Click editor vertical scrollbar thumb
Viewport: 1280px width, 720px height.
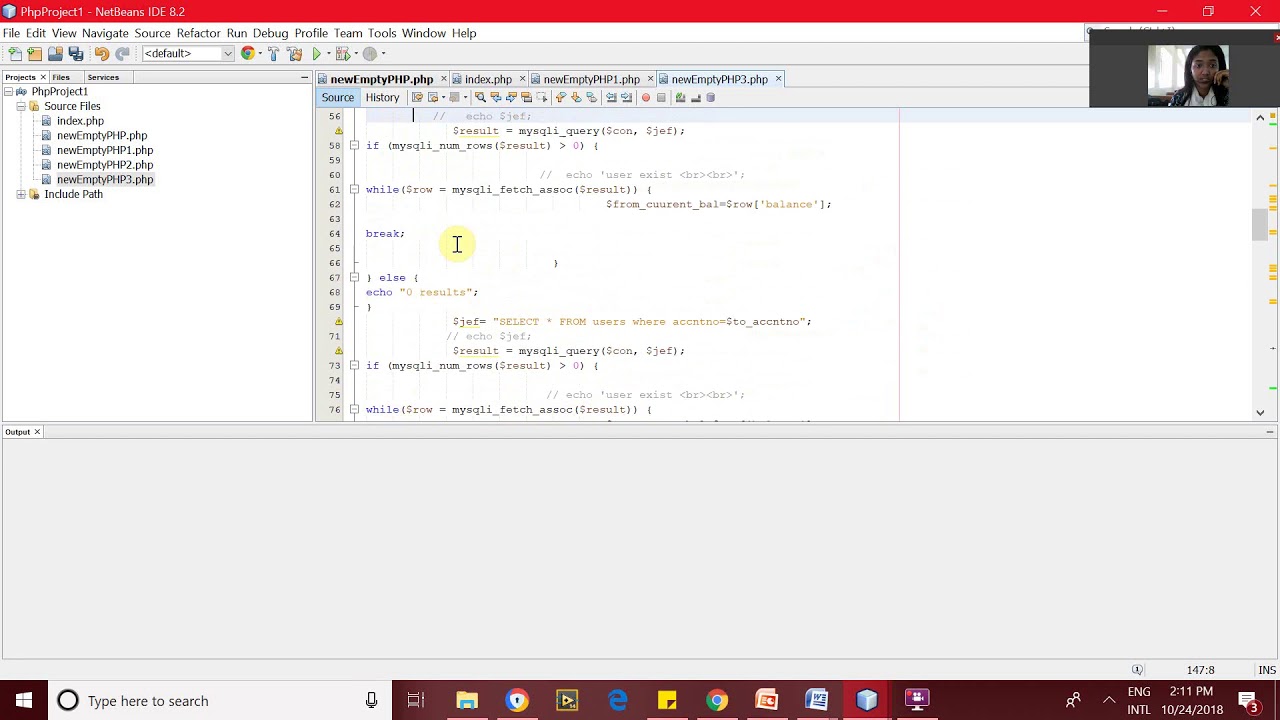[1259, 225]
